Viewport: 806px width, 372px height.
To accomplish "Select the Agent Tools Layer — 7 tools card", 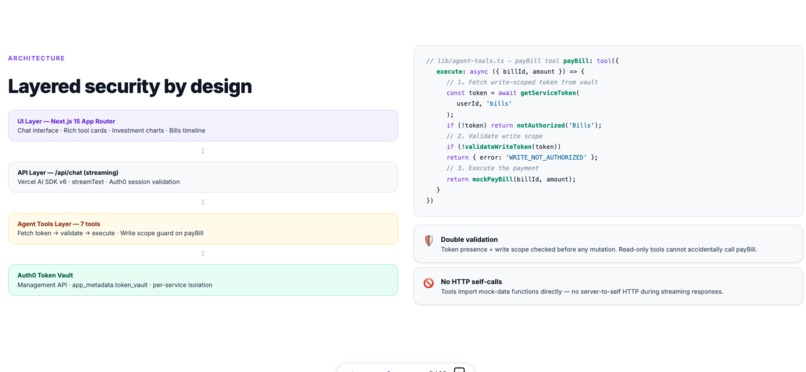I will tap(203, 229).
